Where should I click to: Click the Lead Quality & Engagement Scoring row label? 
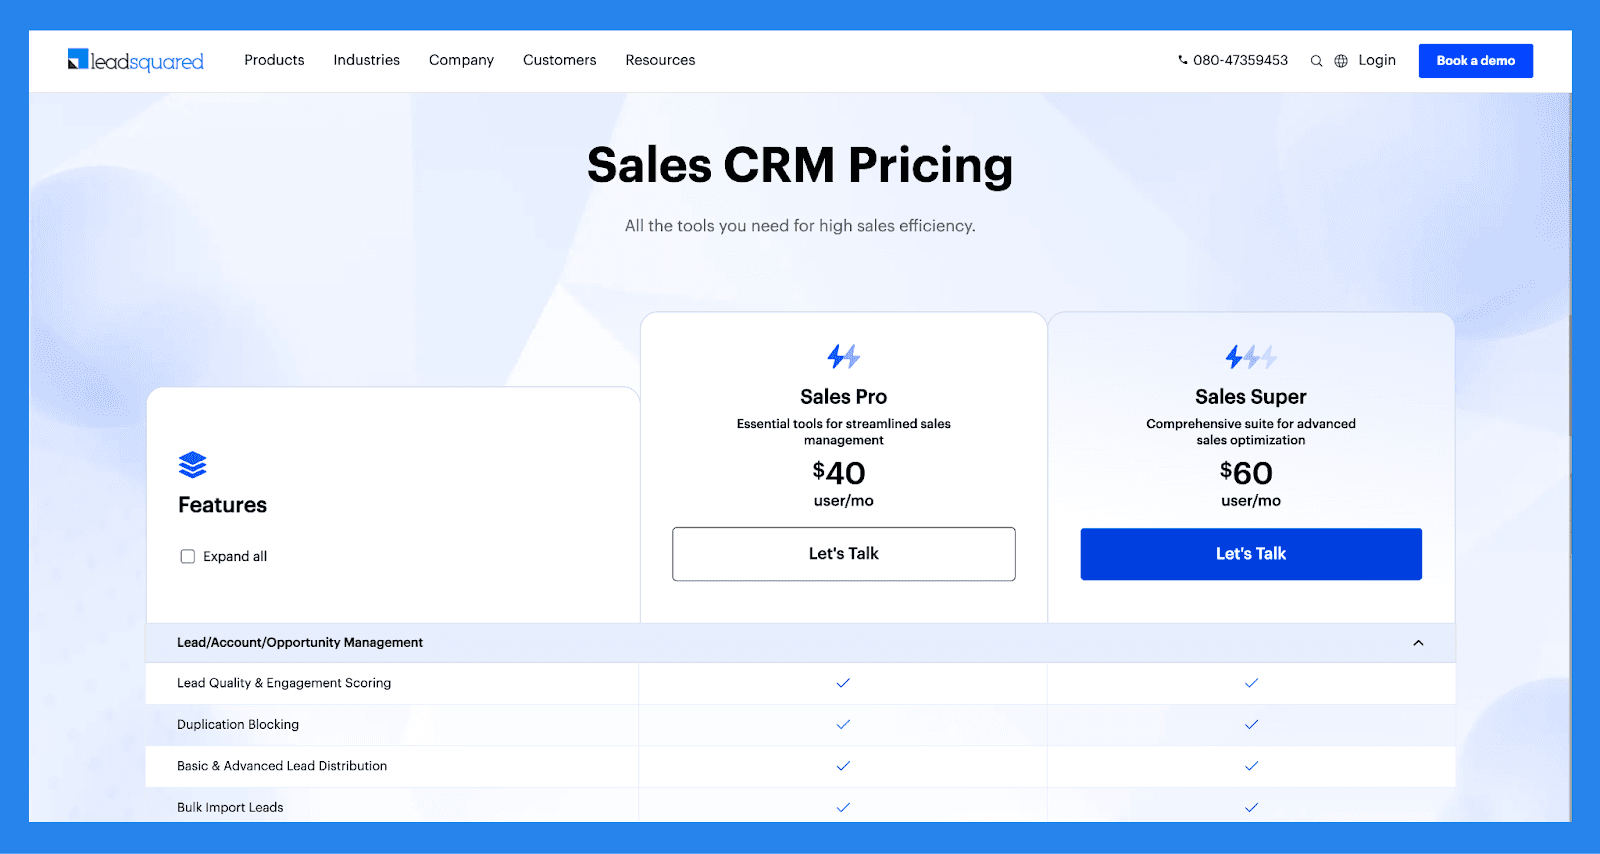[x=284, y=683]
